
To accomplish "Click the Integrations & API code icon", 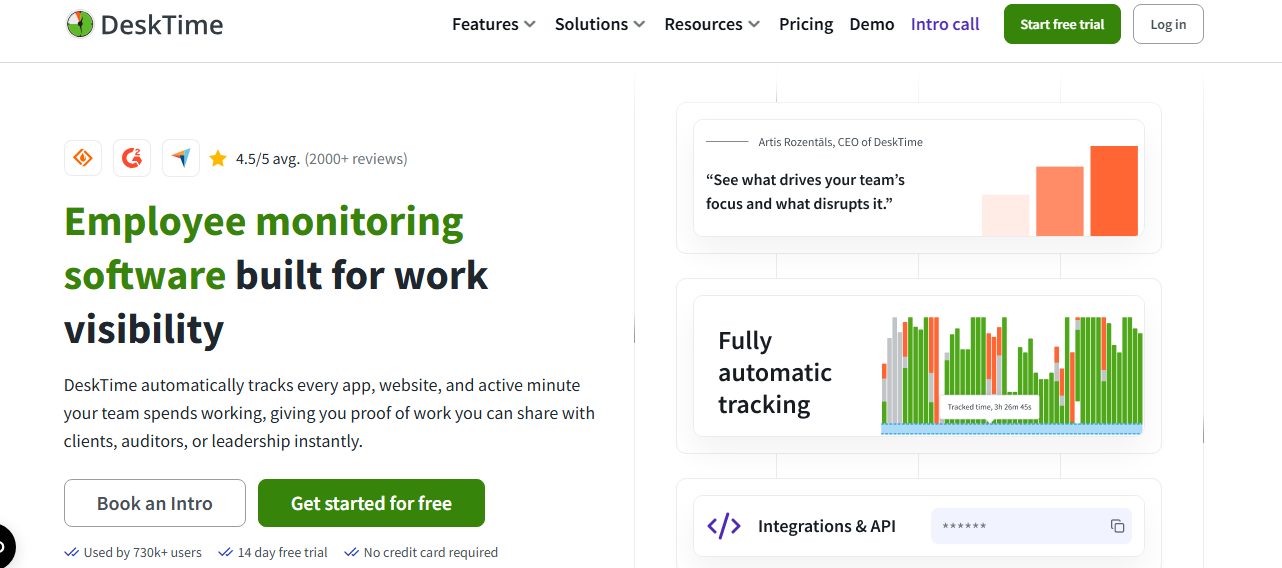I will point(724,526).
